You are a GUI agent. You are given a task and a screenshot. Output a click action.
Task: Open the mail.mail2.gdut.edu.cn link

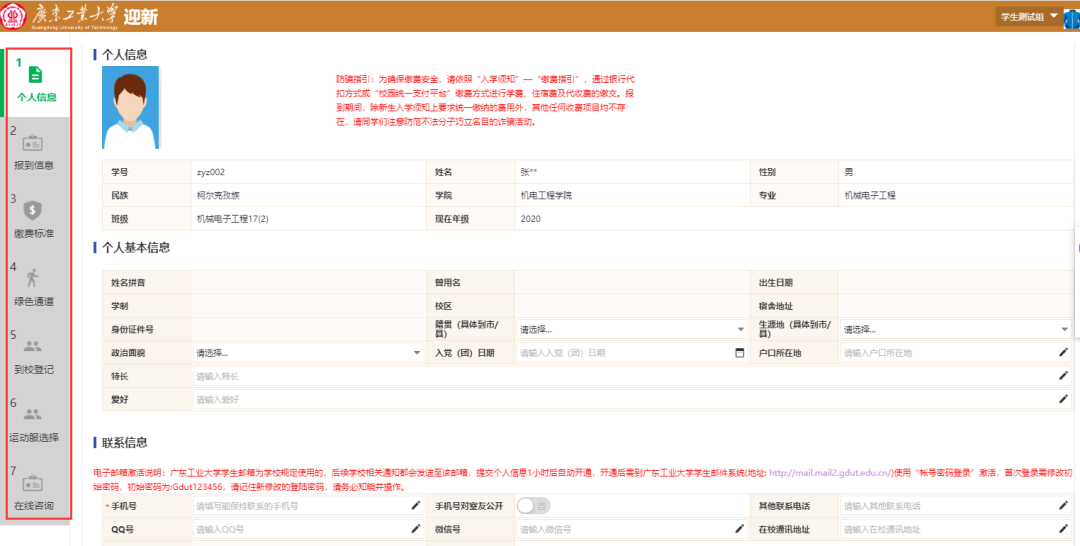(829, 473)
